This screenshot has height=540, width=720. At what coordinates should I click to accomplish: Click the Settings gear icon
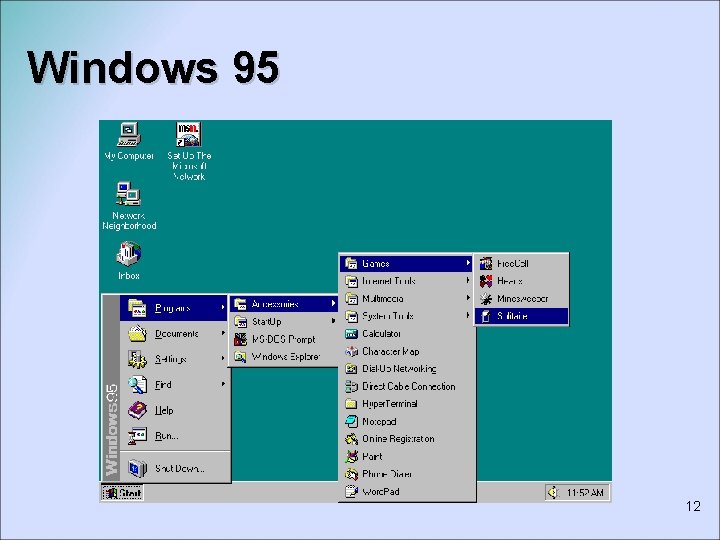(x=137, y=359)
